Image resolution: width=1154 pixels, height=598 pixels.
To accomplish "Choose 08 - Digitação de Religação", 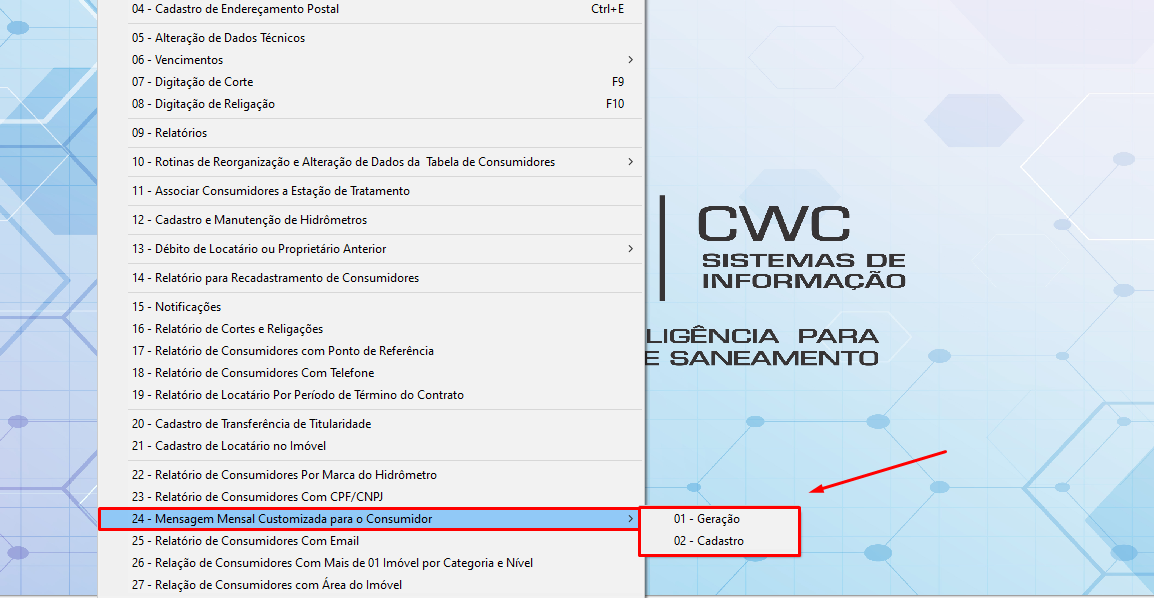I will (203, 104).
